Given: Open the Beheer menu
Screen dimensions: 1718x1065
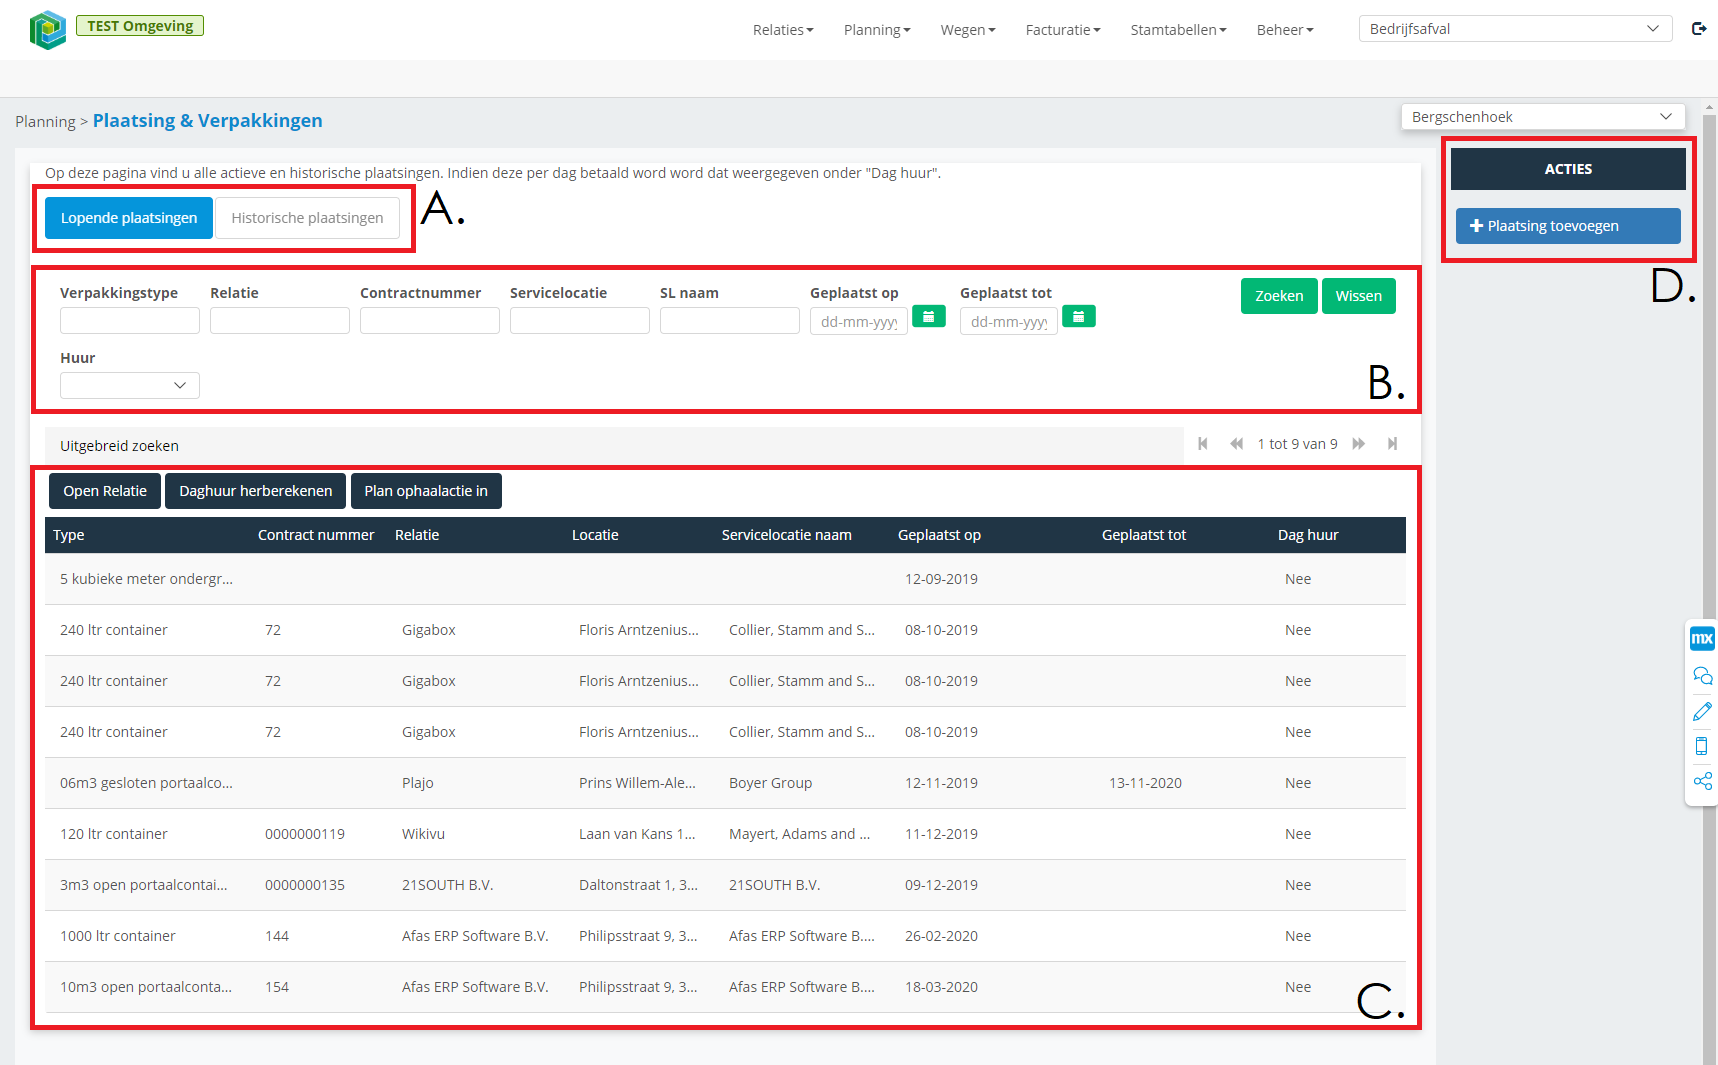Looking at the screenshot, I should [1285, 30].
